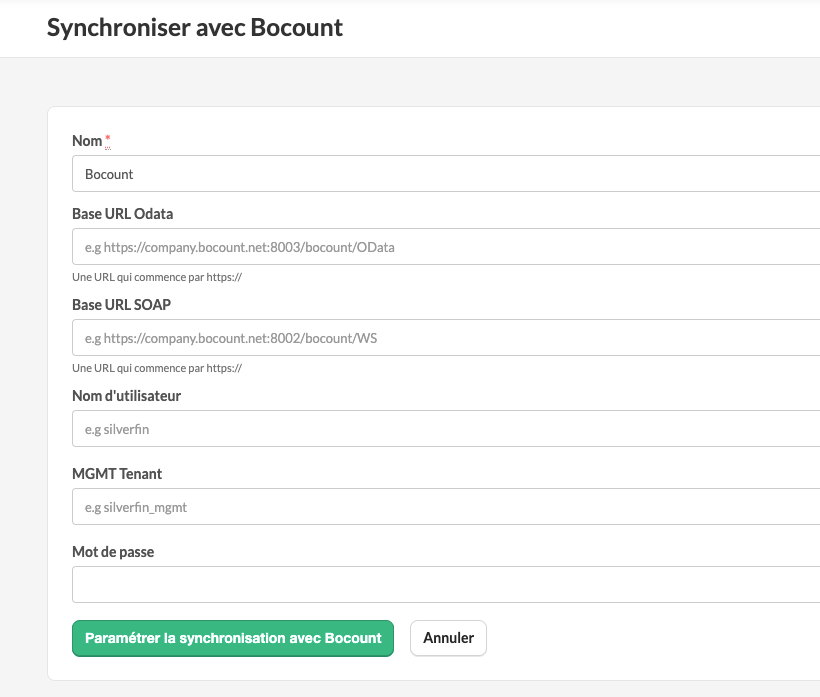Viewport: 820px width, 697px height.
Task: Click Paramétrer la synchronisation avec Bocount button
Action: coord(233,638)
